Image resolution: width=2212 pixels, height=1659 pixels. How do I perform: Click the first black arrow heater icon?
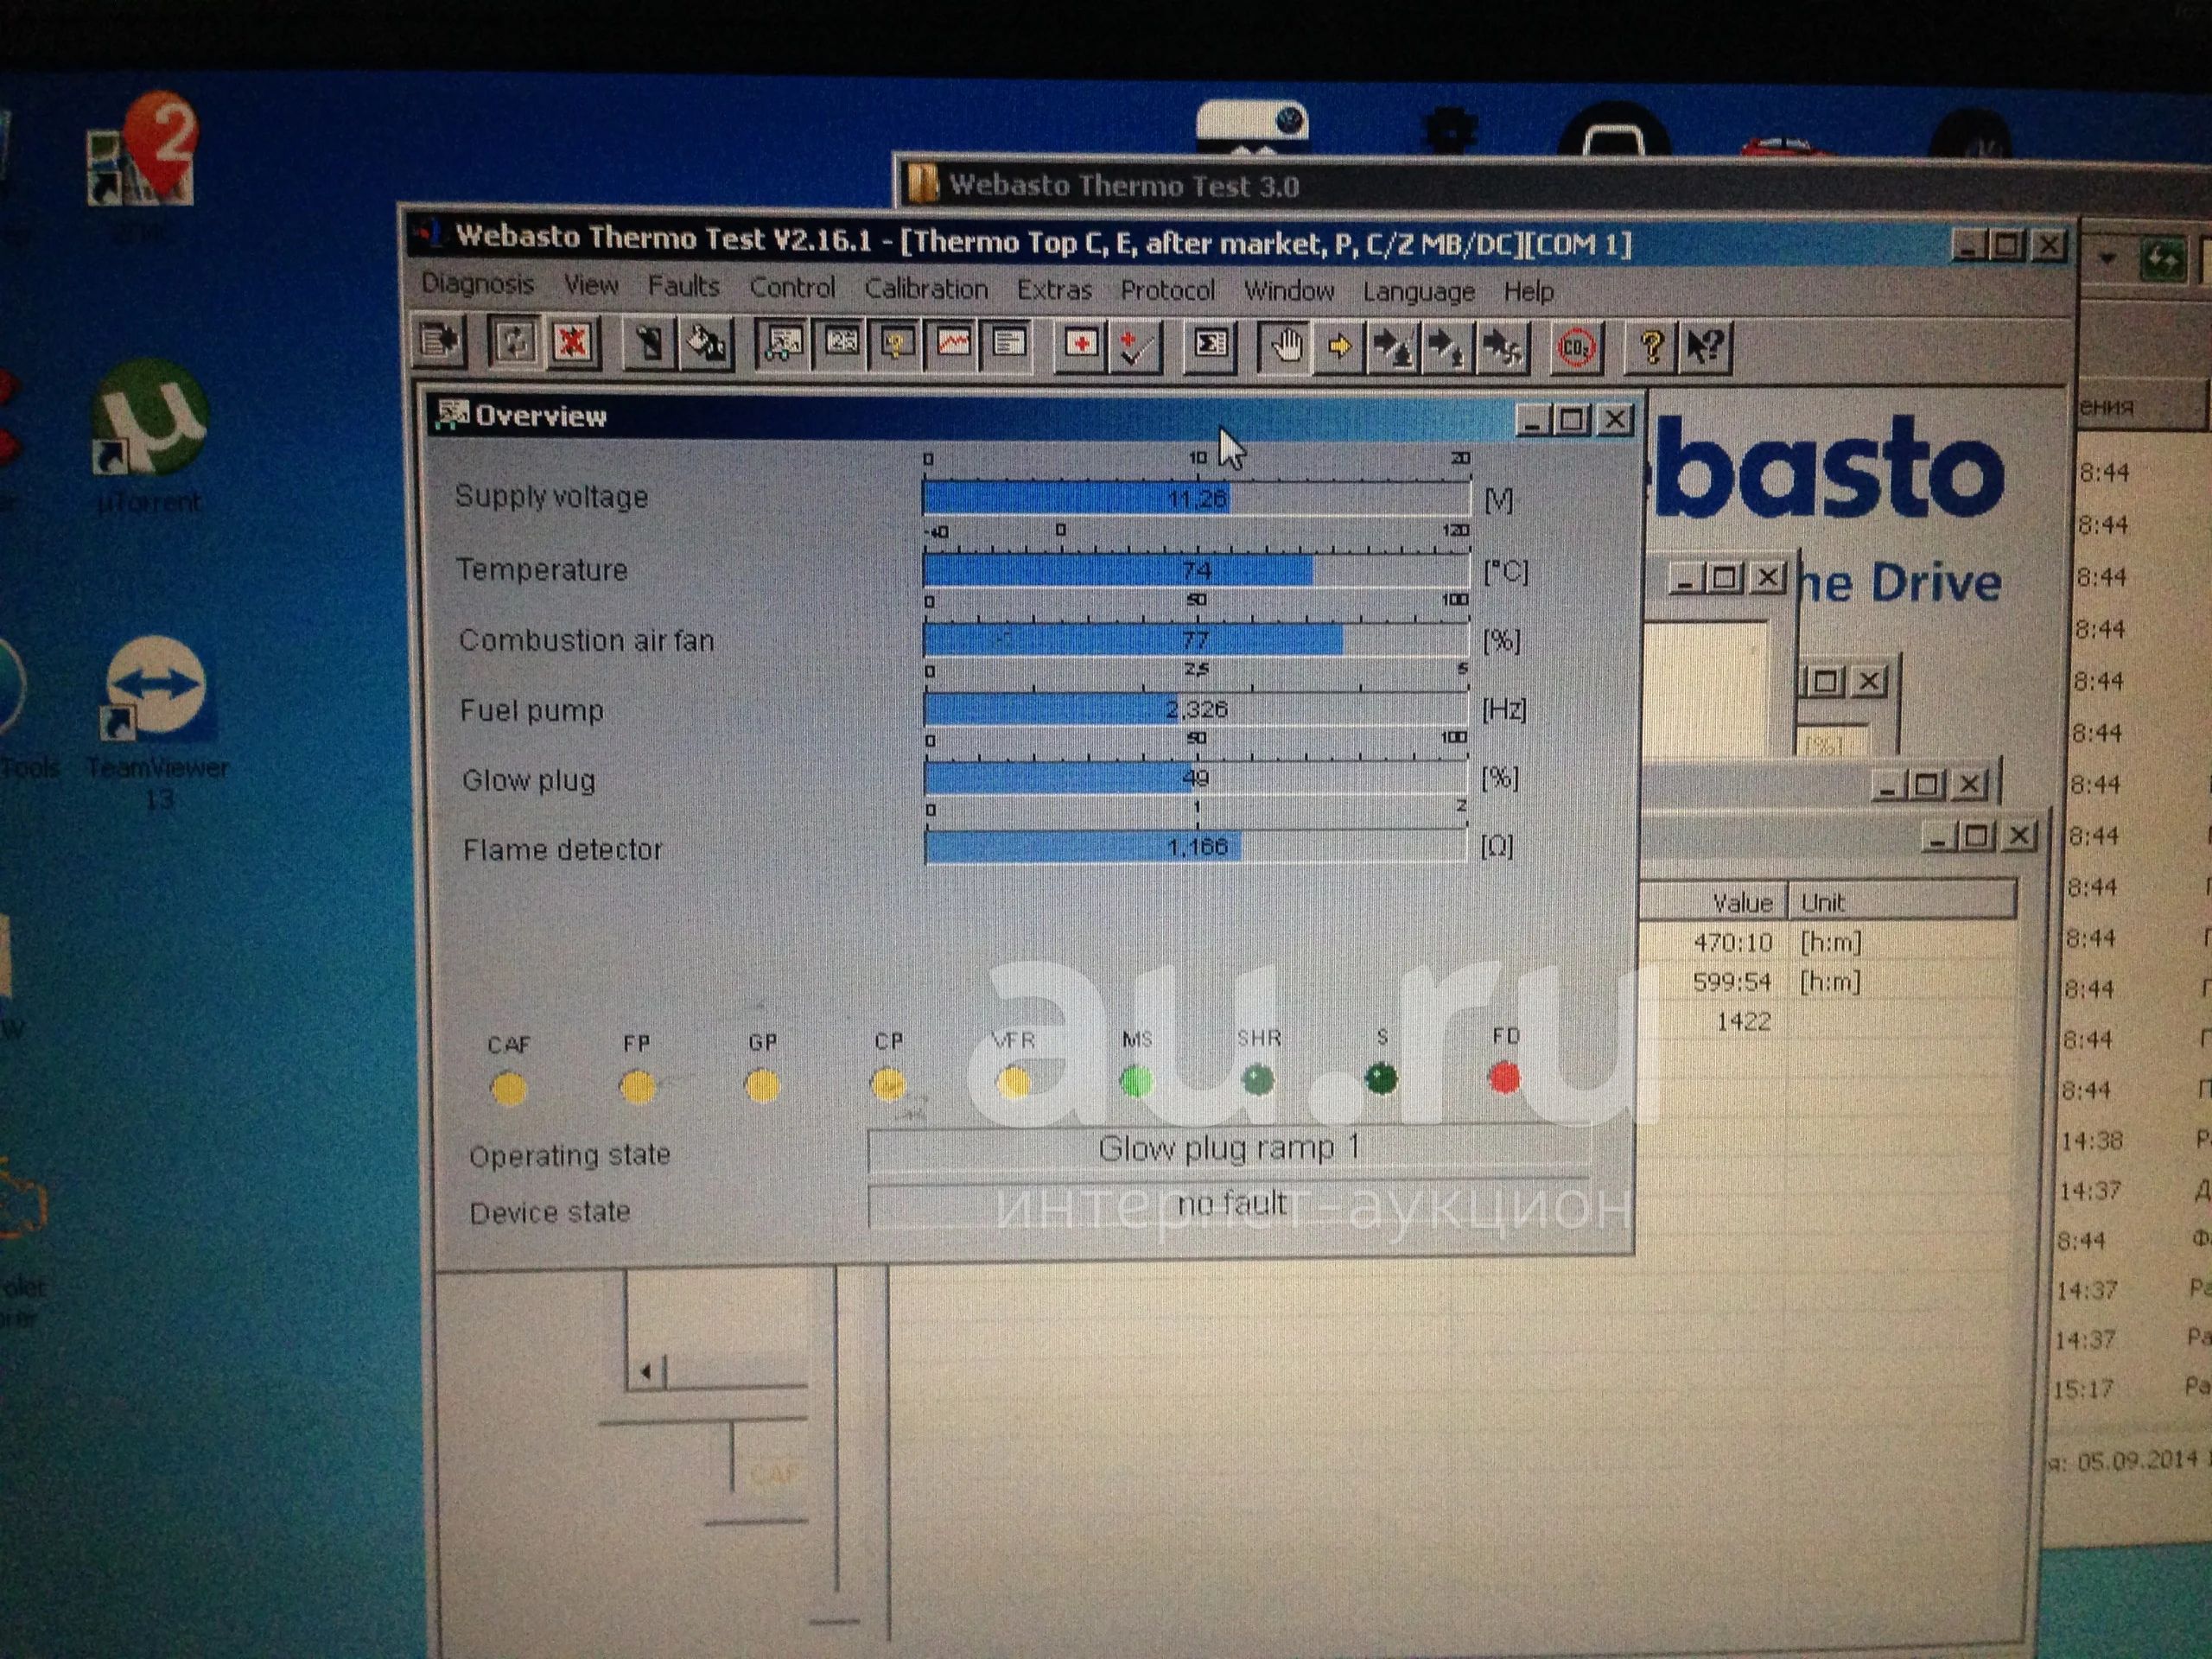1392,348
